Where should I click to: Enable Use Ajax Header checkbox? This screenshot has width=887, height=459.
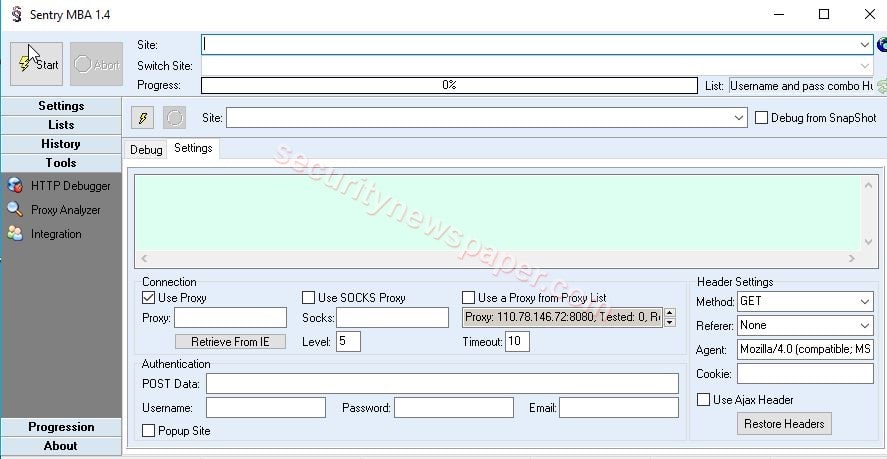[x=703, y=400]
